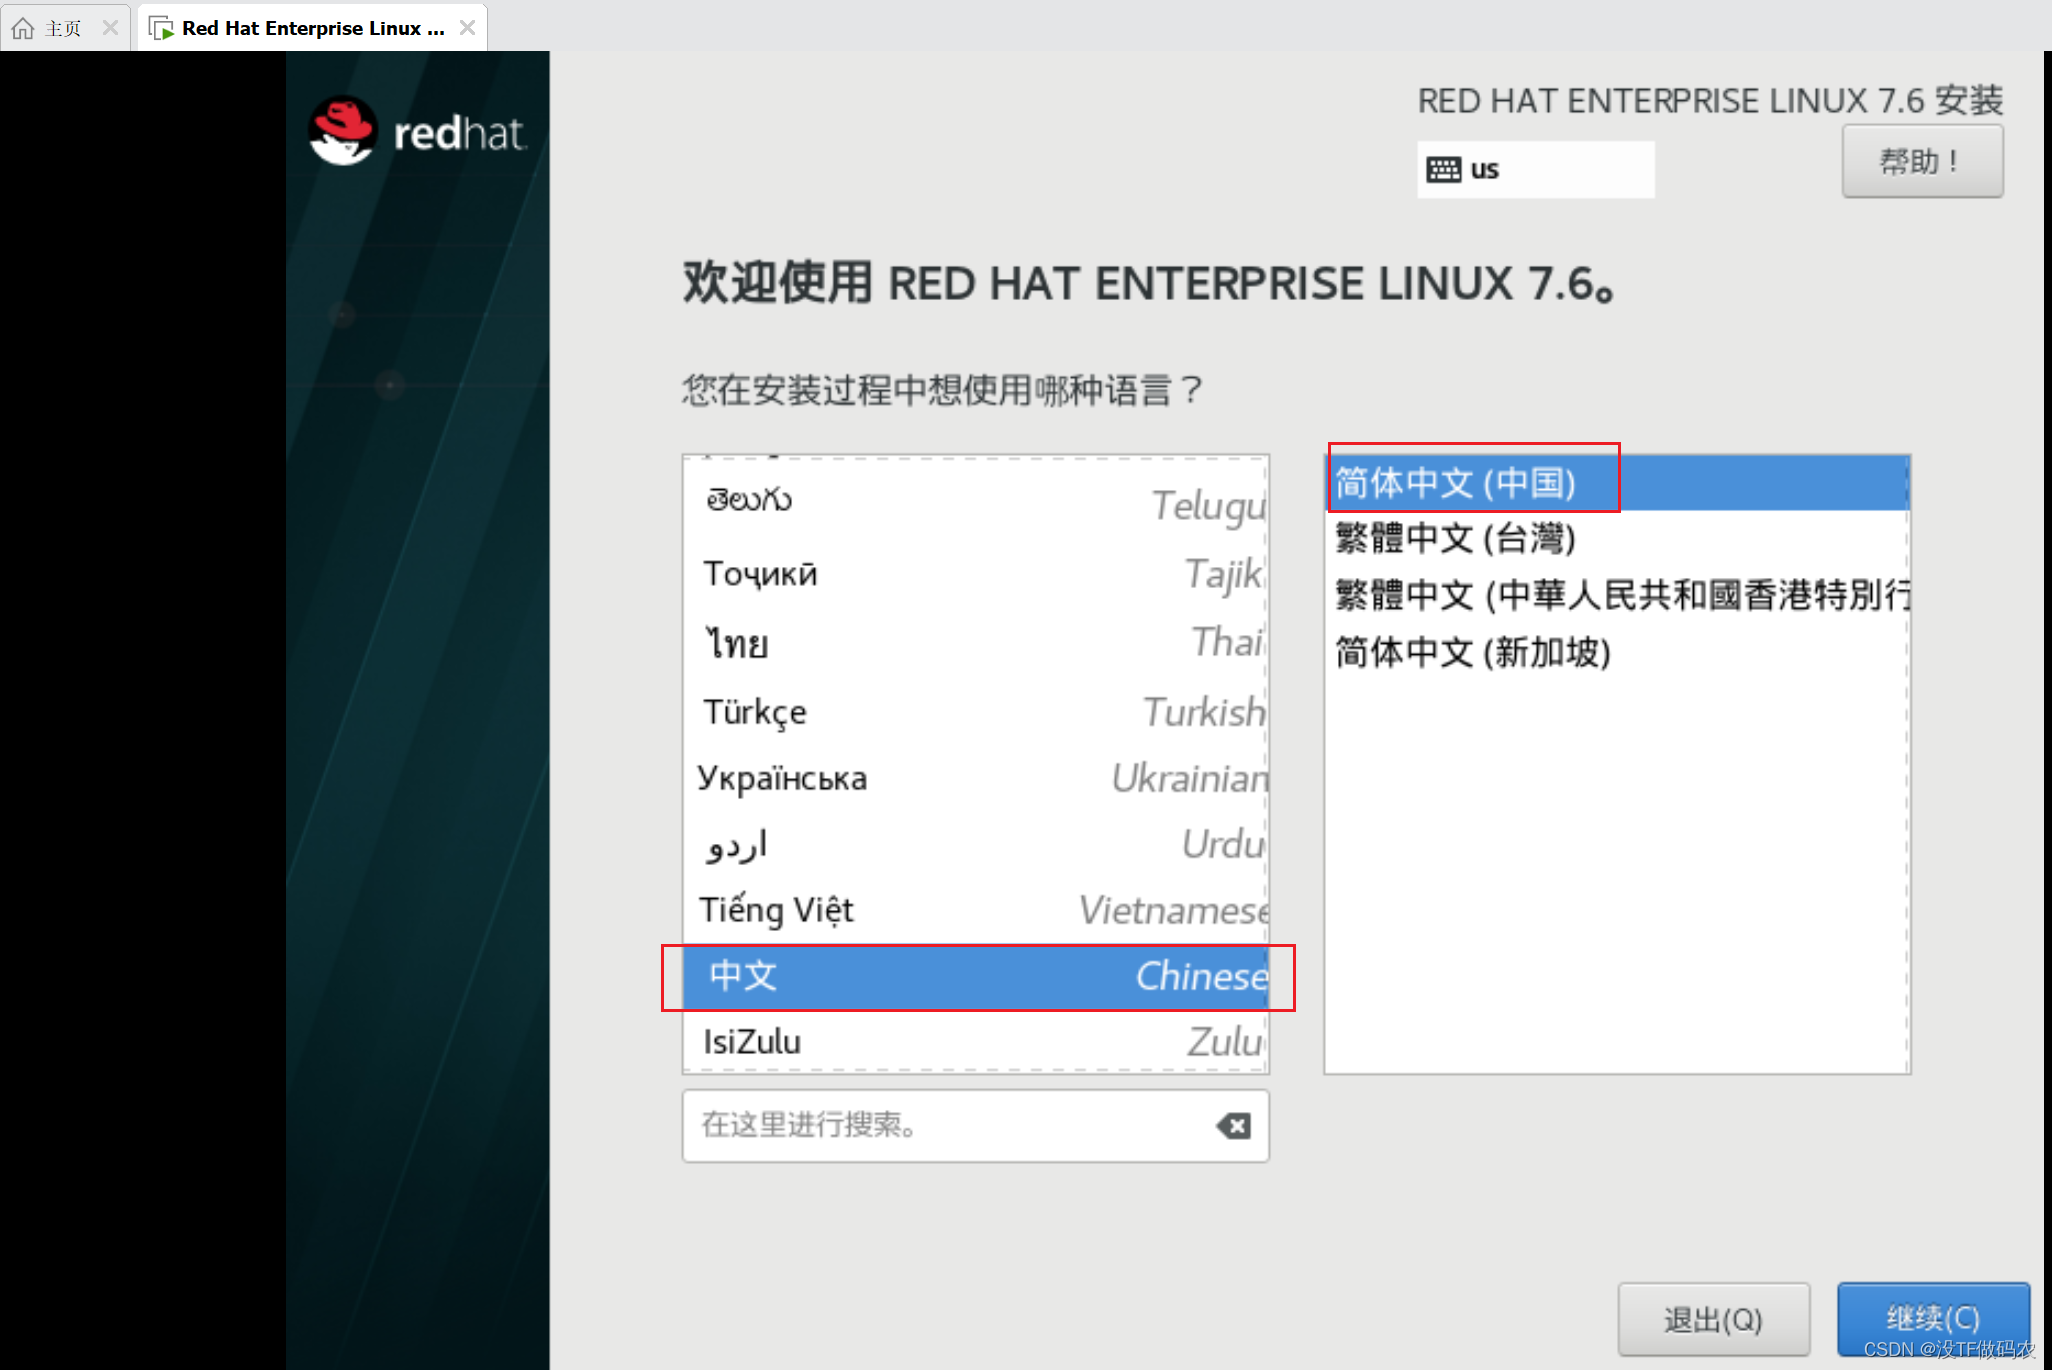Click the home icon in the 主页 tab
The width and height of the screenshot is (2052, 1370).
(22, 28)
